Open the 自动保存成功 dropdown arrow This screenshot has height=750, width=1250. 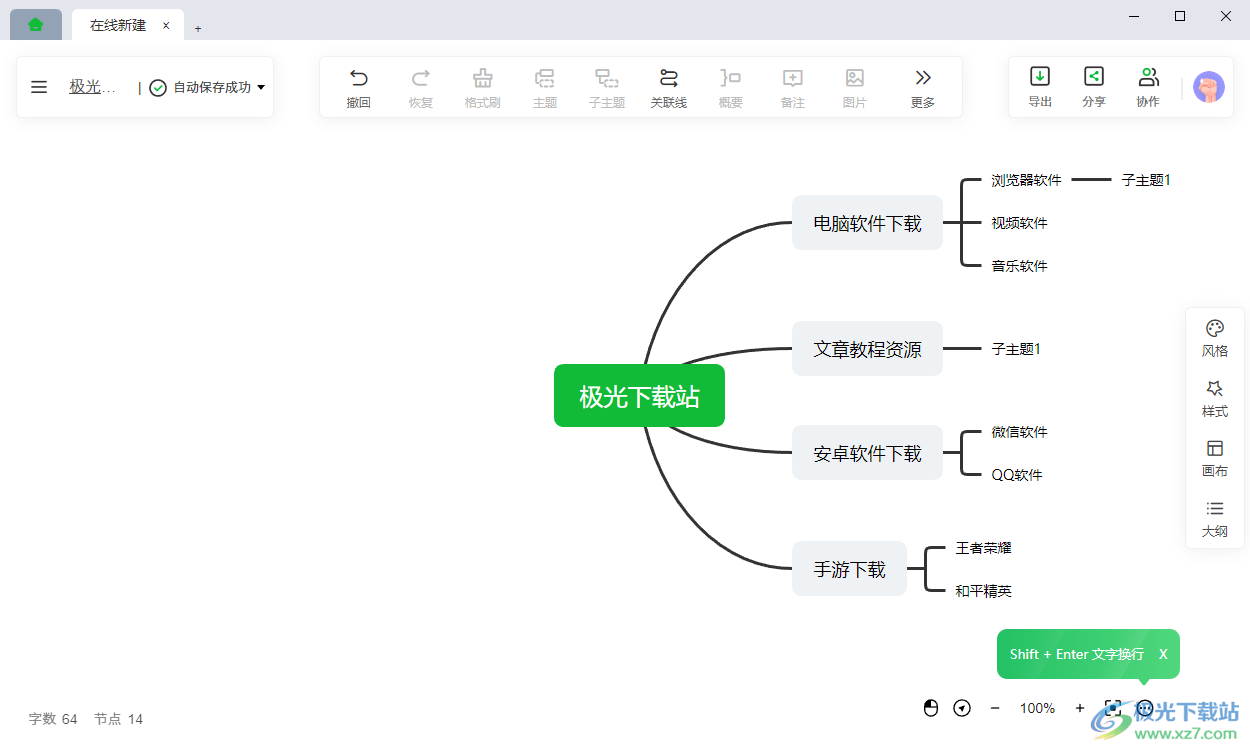pyautogui.click(x=261, y=87)
